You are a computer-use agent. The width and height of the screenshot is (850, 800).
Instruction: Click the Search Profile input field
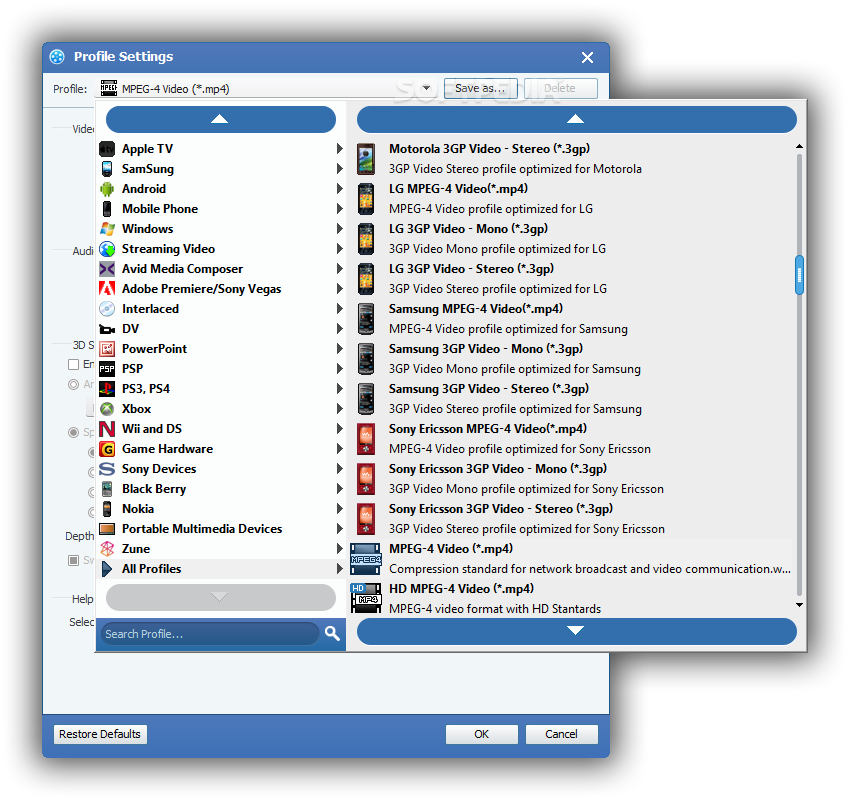coord(210,634)
